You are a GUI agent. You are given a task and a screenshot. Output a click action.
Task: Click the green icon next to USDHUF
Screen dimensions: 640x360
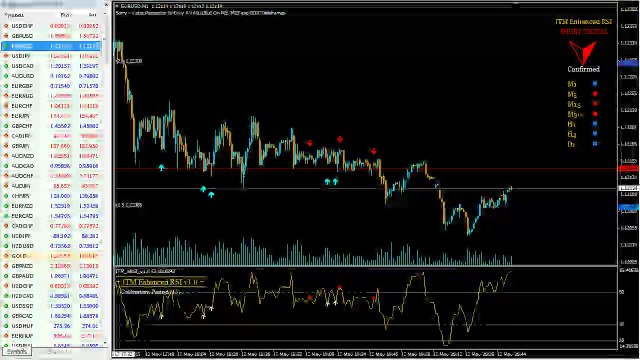(x=6, y=326)
